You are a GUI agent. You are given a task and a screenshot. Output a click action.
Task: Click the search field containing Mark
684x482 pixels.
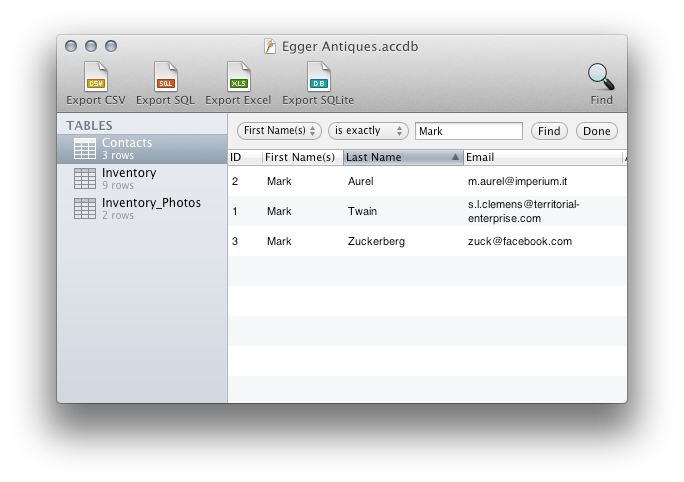(x=469, y=131)
